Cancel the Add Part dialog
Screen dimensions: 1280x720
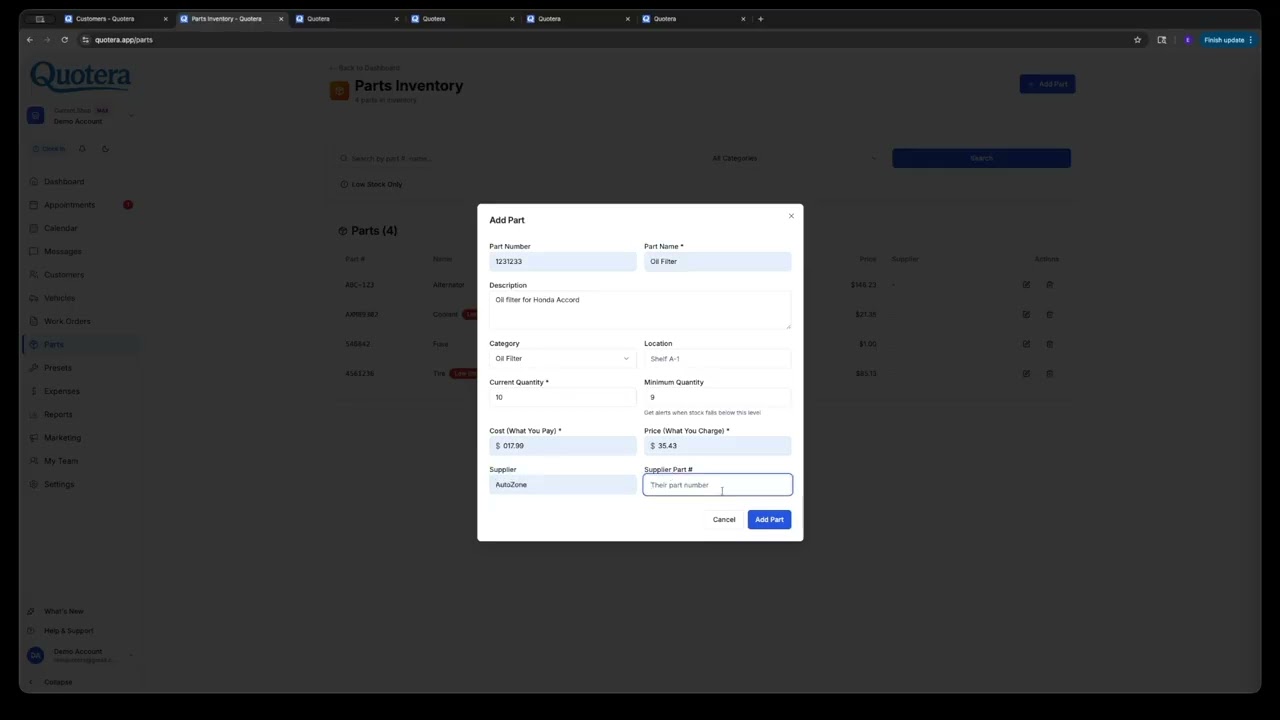[x=724, y=520]
